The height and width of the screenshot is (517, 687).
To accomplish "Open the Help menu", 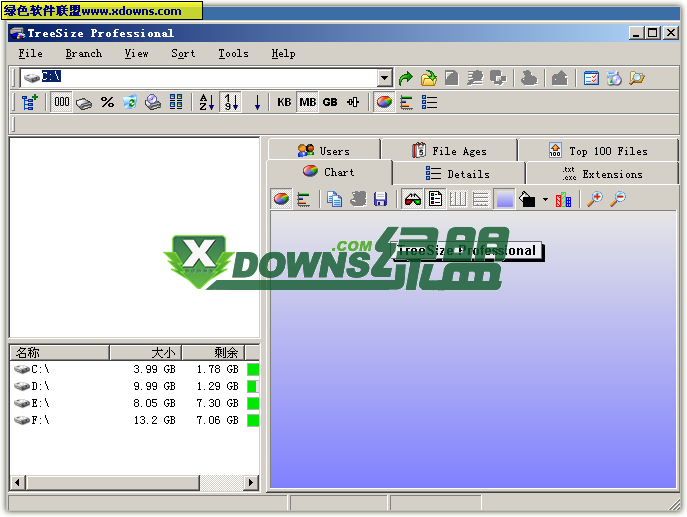I will (x=283, y=53).
